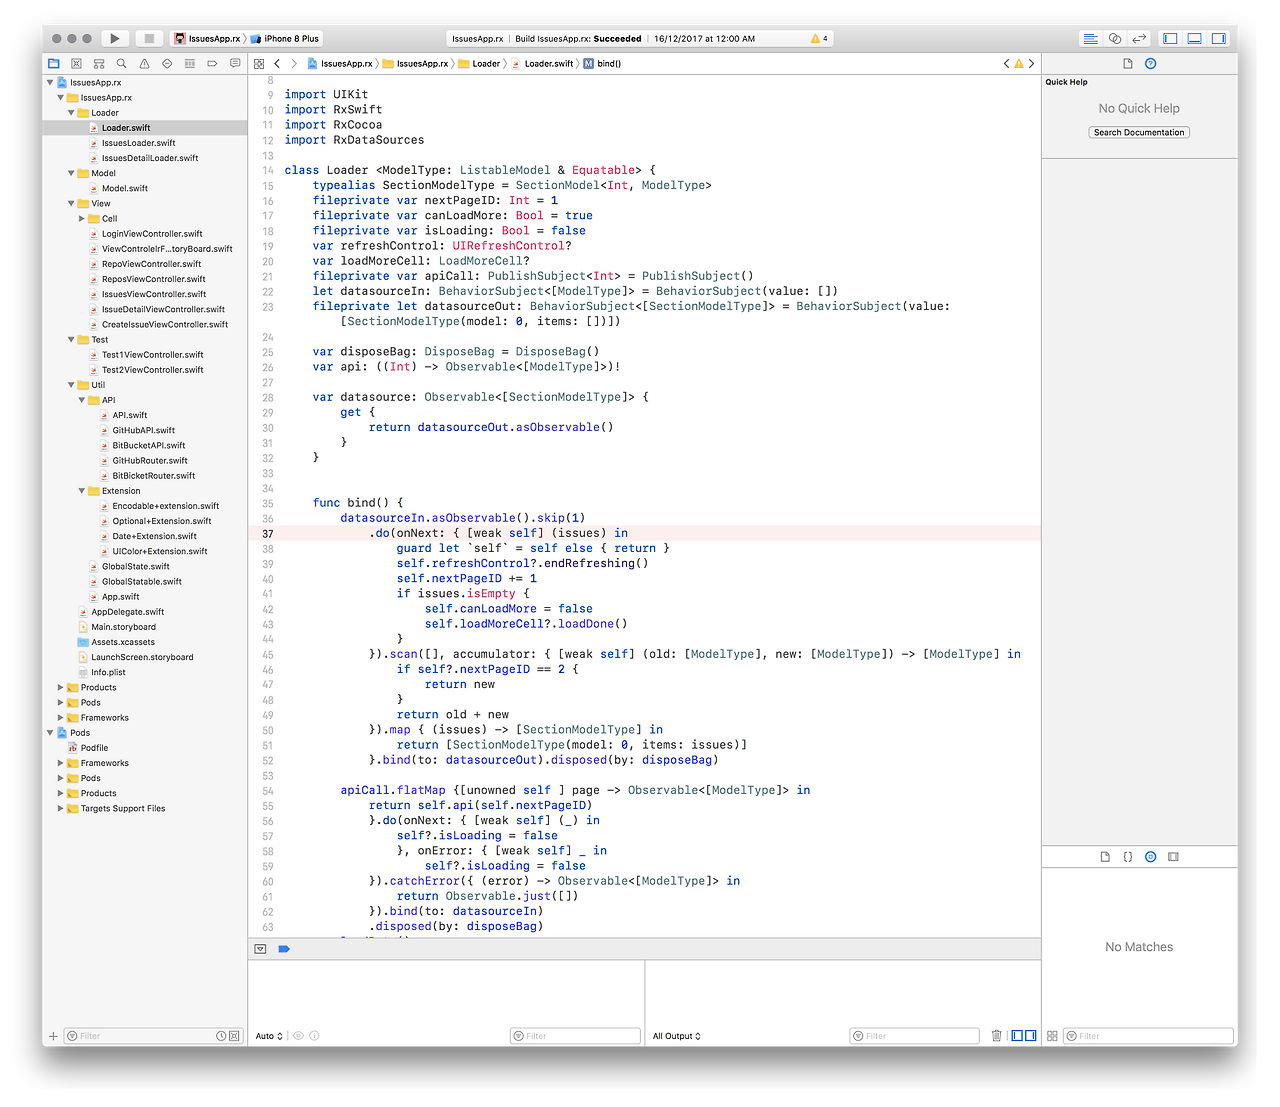The height and width of the screenshot is (1107, 1280).
Task: Open the bind() method breadcrumb
Action: [603, 63]
